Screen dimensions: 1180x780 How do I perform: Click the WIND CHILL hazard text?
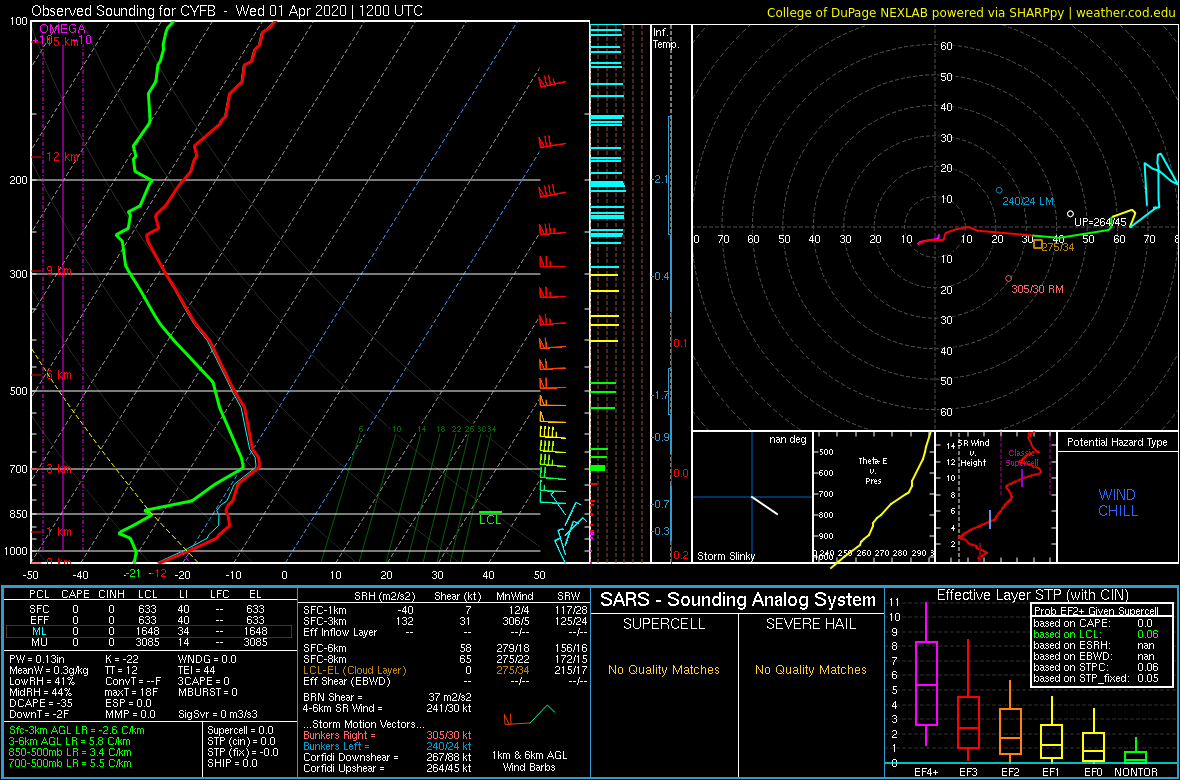(1118, 503)
